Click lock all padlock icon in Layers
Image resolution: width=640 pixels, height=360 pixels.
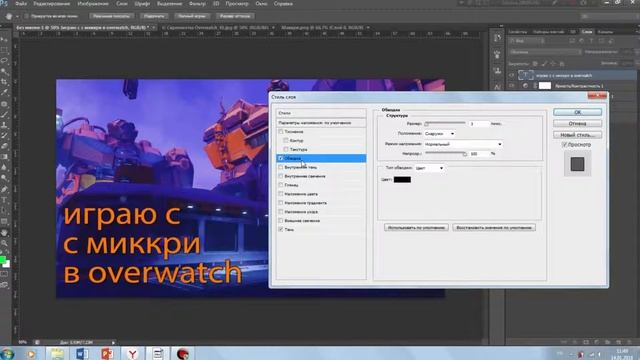pyautogui.click(x=562, y=64)
